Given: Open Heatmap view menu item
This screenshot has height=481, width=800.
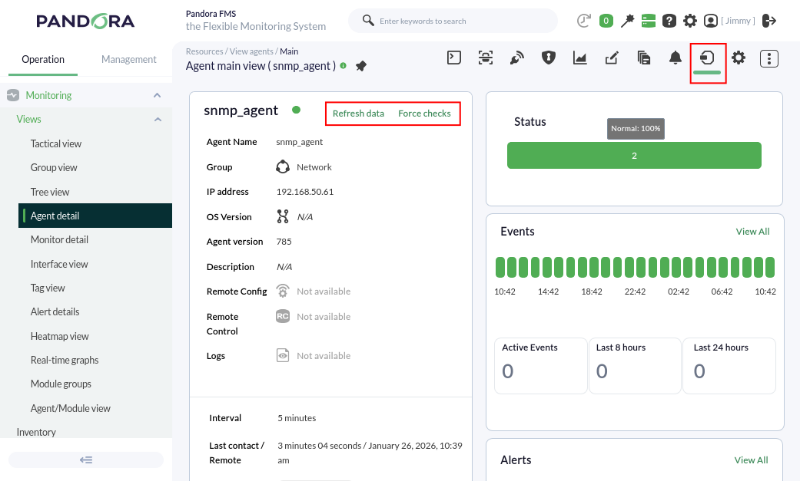Looking at the screenshot, I should coord(59,336).
